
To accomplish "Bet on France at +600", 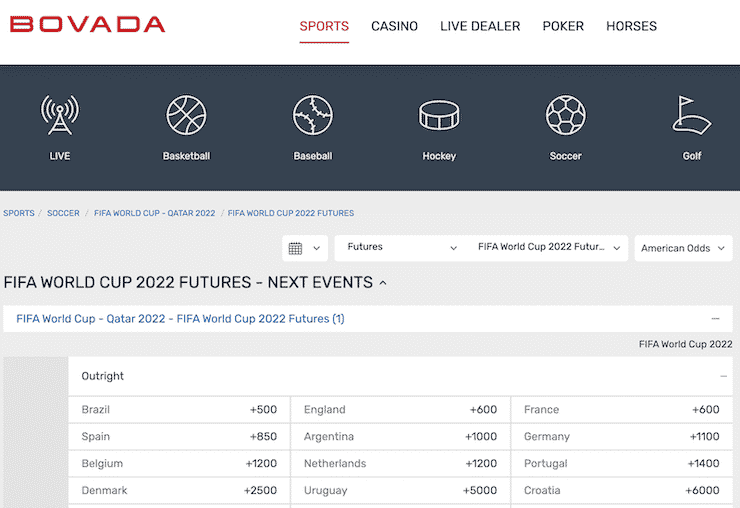I will [622, 409].
